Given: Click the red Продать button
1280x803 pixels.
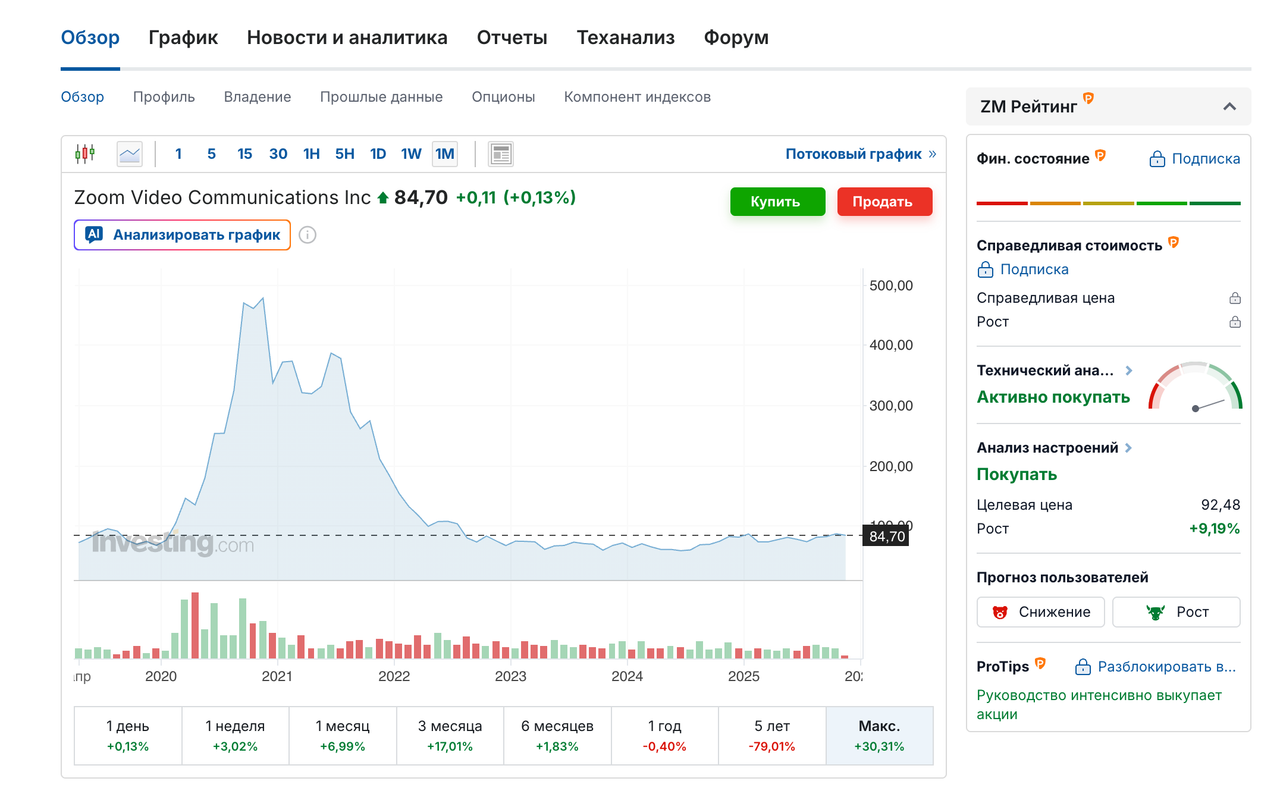Looking at the screenshot, I should pos(884,201).
